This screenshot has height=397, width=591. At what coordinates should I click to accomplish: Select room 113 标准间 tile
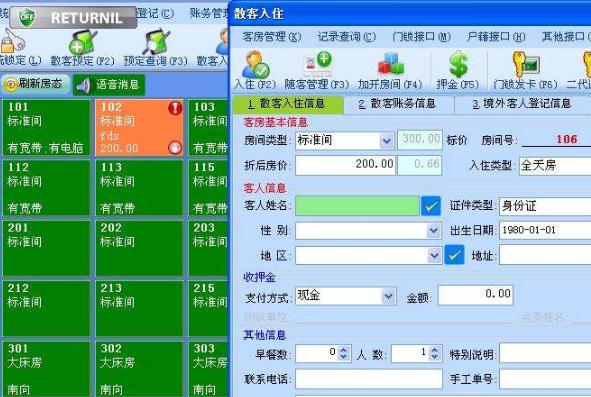139,188
